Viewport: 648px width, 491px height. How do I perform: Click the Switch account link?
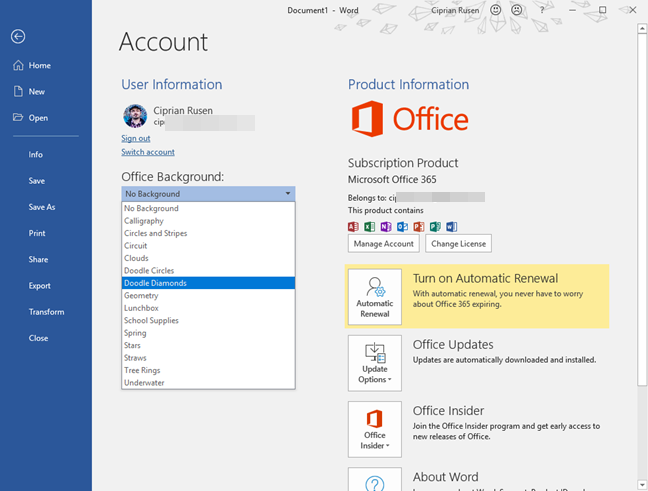[148, 152]
